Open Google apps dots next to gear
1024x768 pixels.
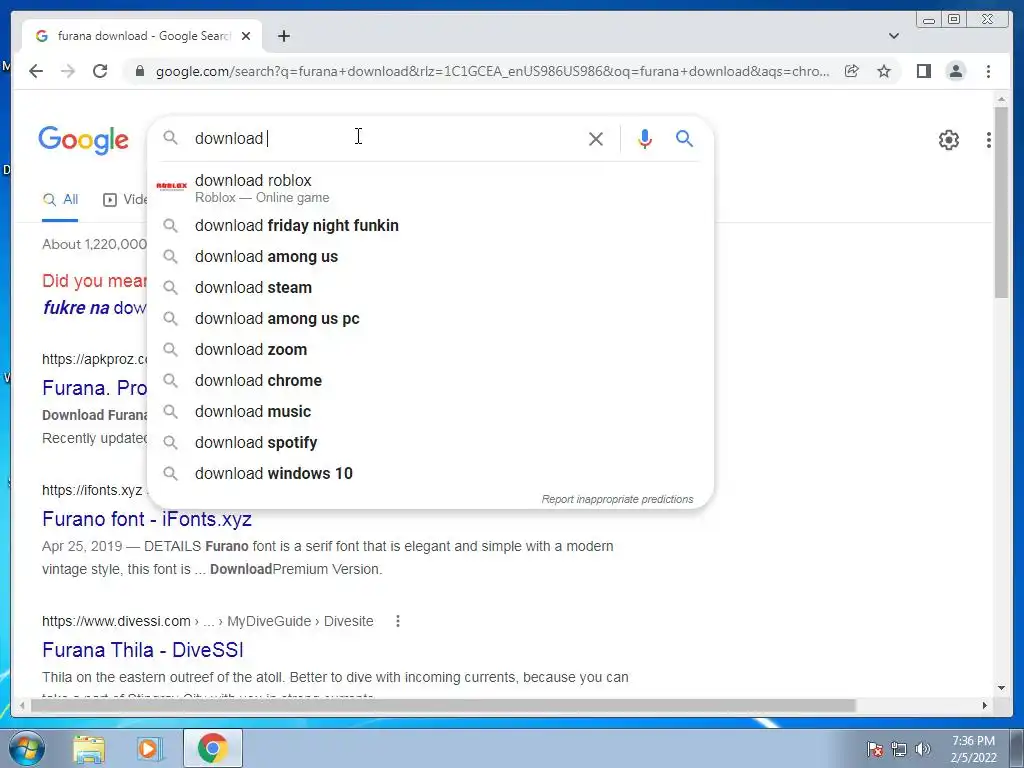coord(989,140)
